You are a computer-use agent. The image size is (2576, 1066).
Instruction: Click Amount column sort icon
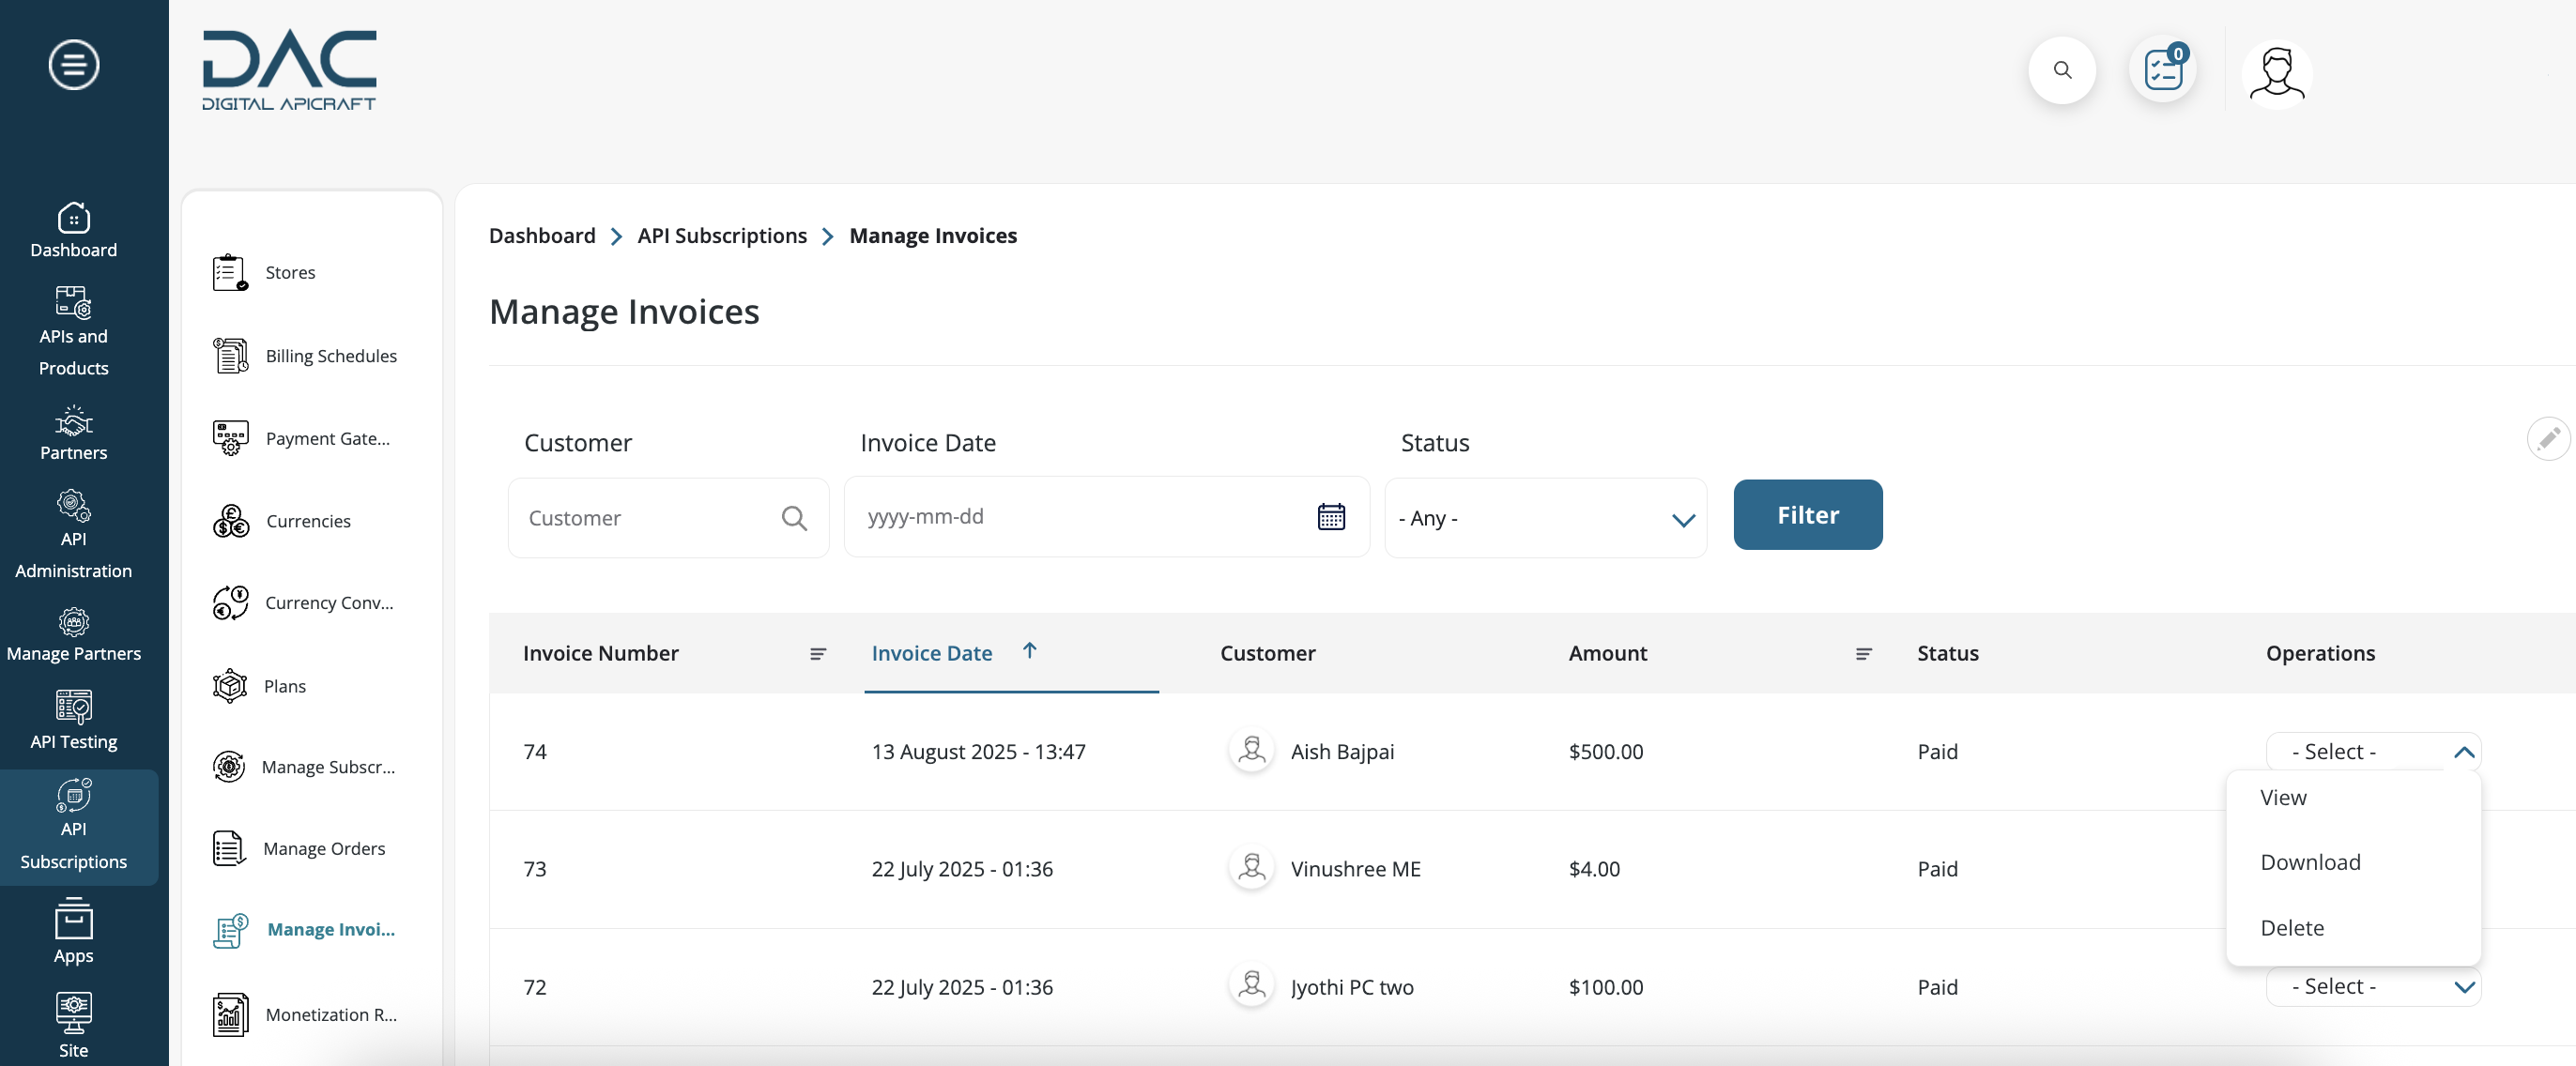1863,653
